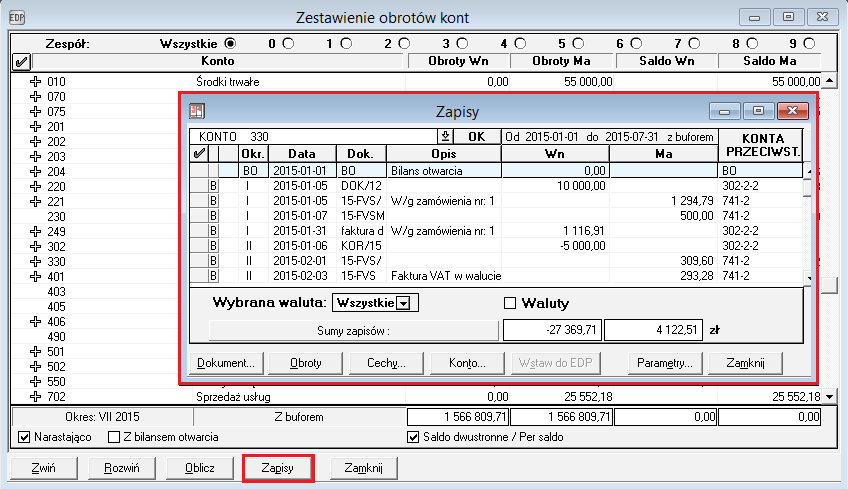Select team 5 radio button
This screenshot has height=489, width=848.
point(579,43)
